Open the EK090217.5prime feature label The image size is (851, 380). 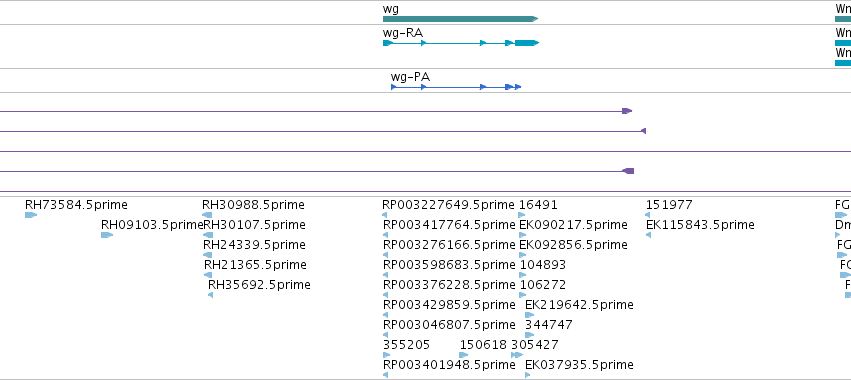point(573,225)
